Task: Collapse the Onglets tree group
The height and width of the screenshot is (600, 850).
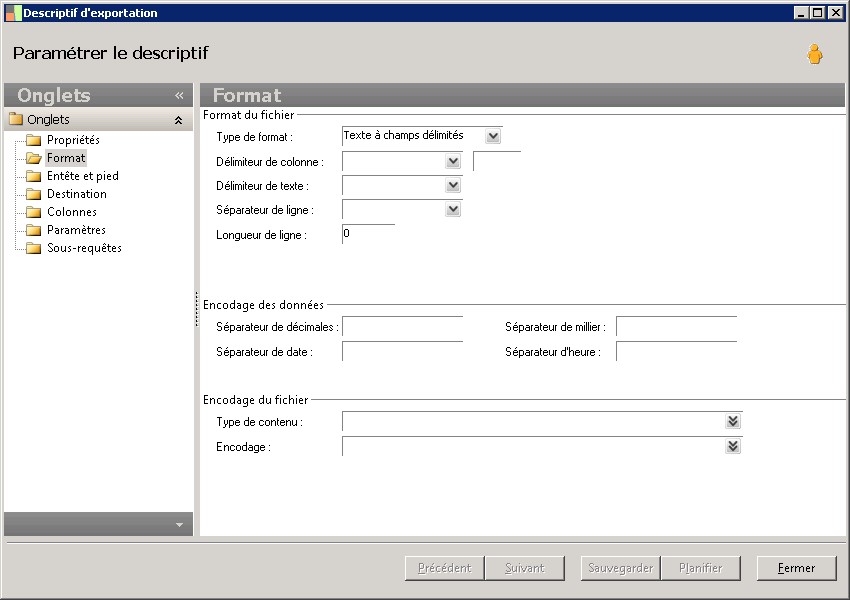Action: [178, 120]
